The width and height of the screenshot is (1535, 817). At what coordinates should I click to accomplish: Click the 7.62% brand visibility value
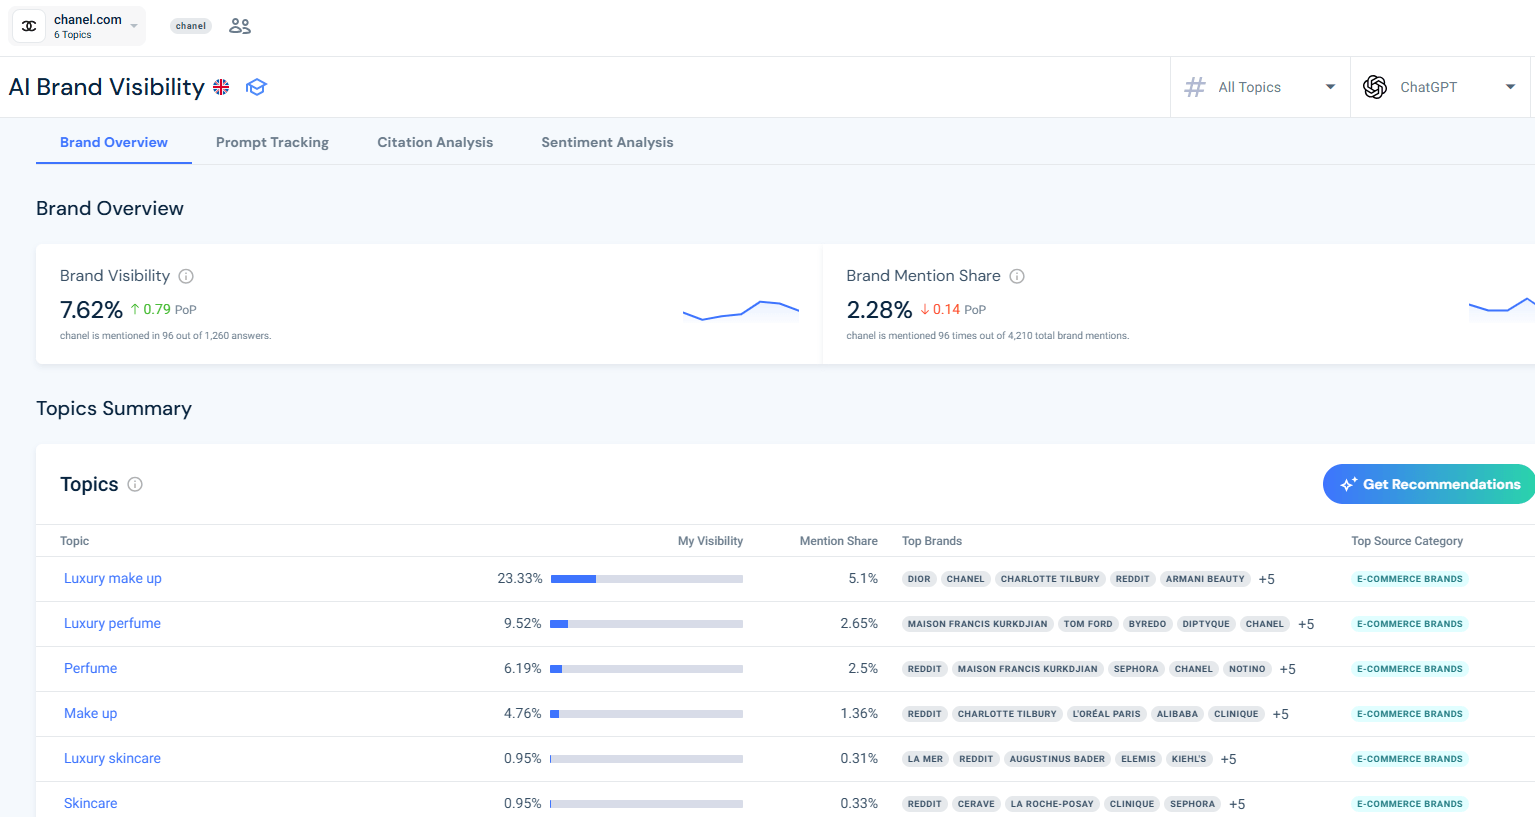tap(91, 310)
